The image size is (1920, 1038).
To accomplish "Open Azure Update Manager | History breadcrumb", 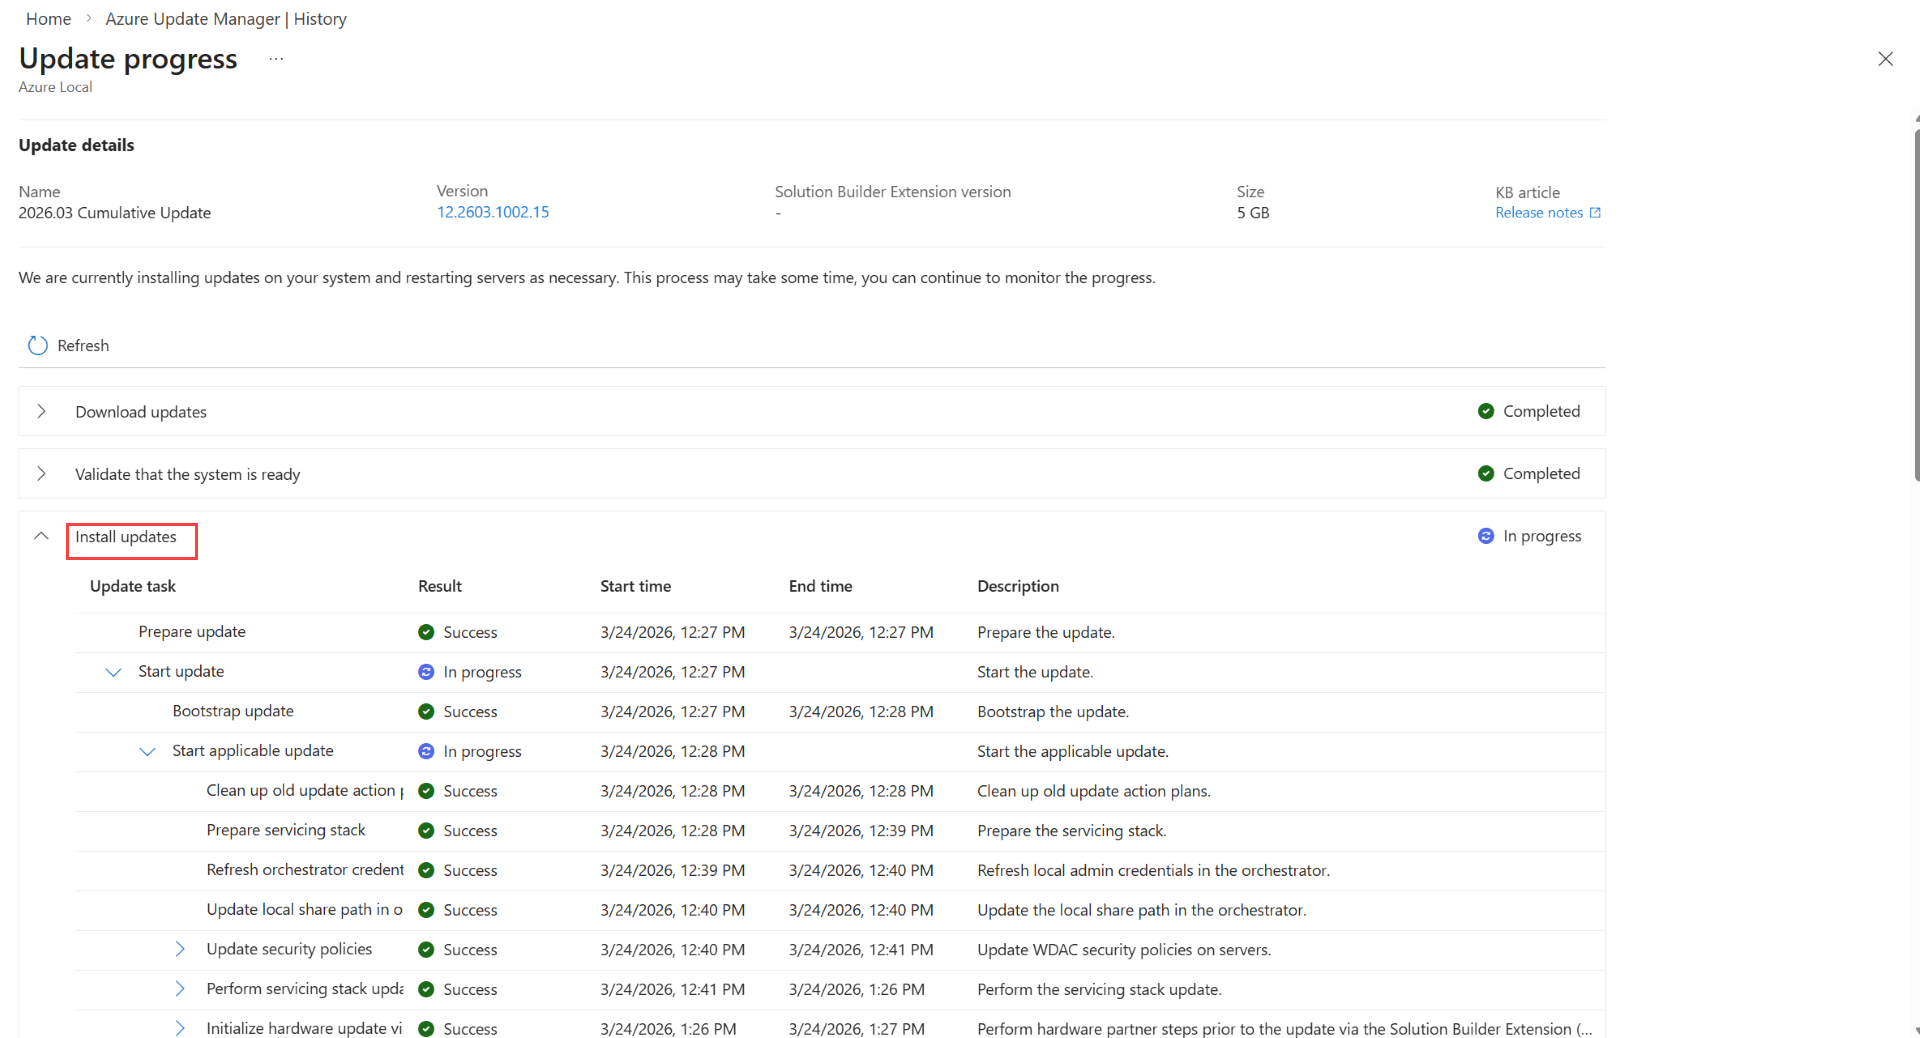I will tap(226, 19).
